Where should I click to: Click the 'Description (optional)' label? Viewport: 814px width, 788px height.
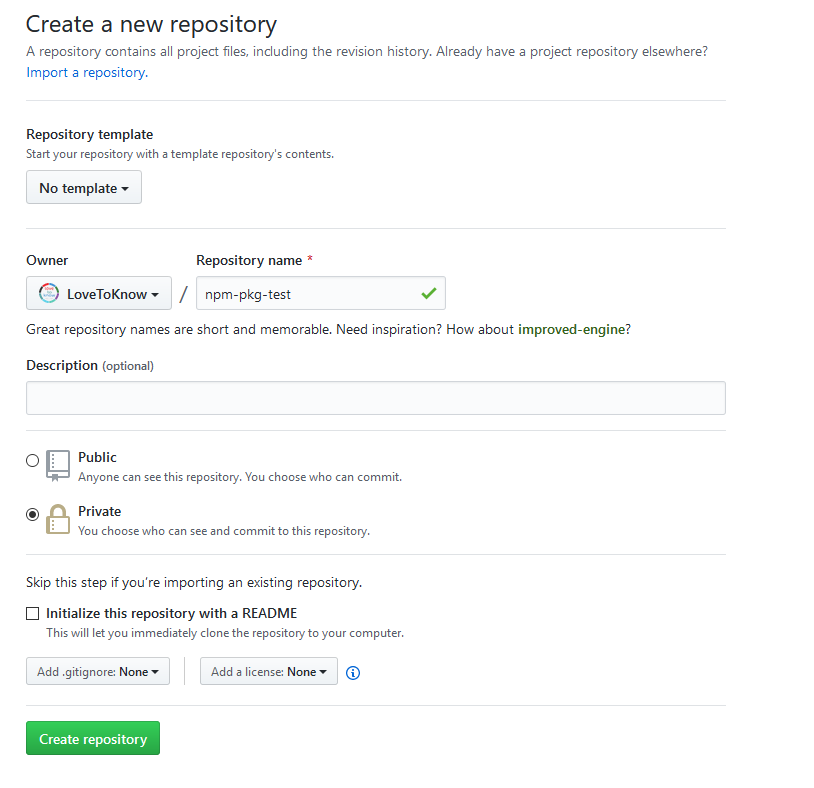[90, 365]
